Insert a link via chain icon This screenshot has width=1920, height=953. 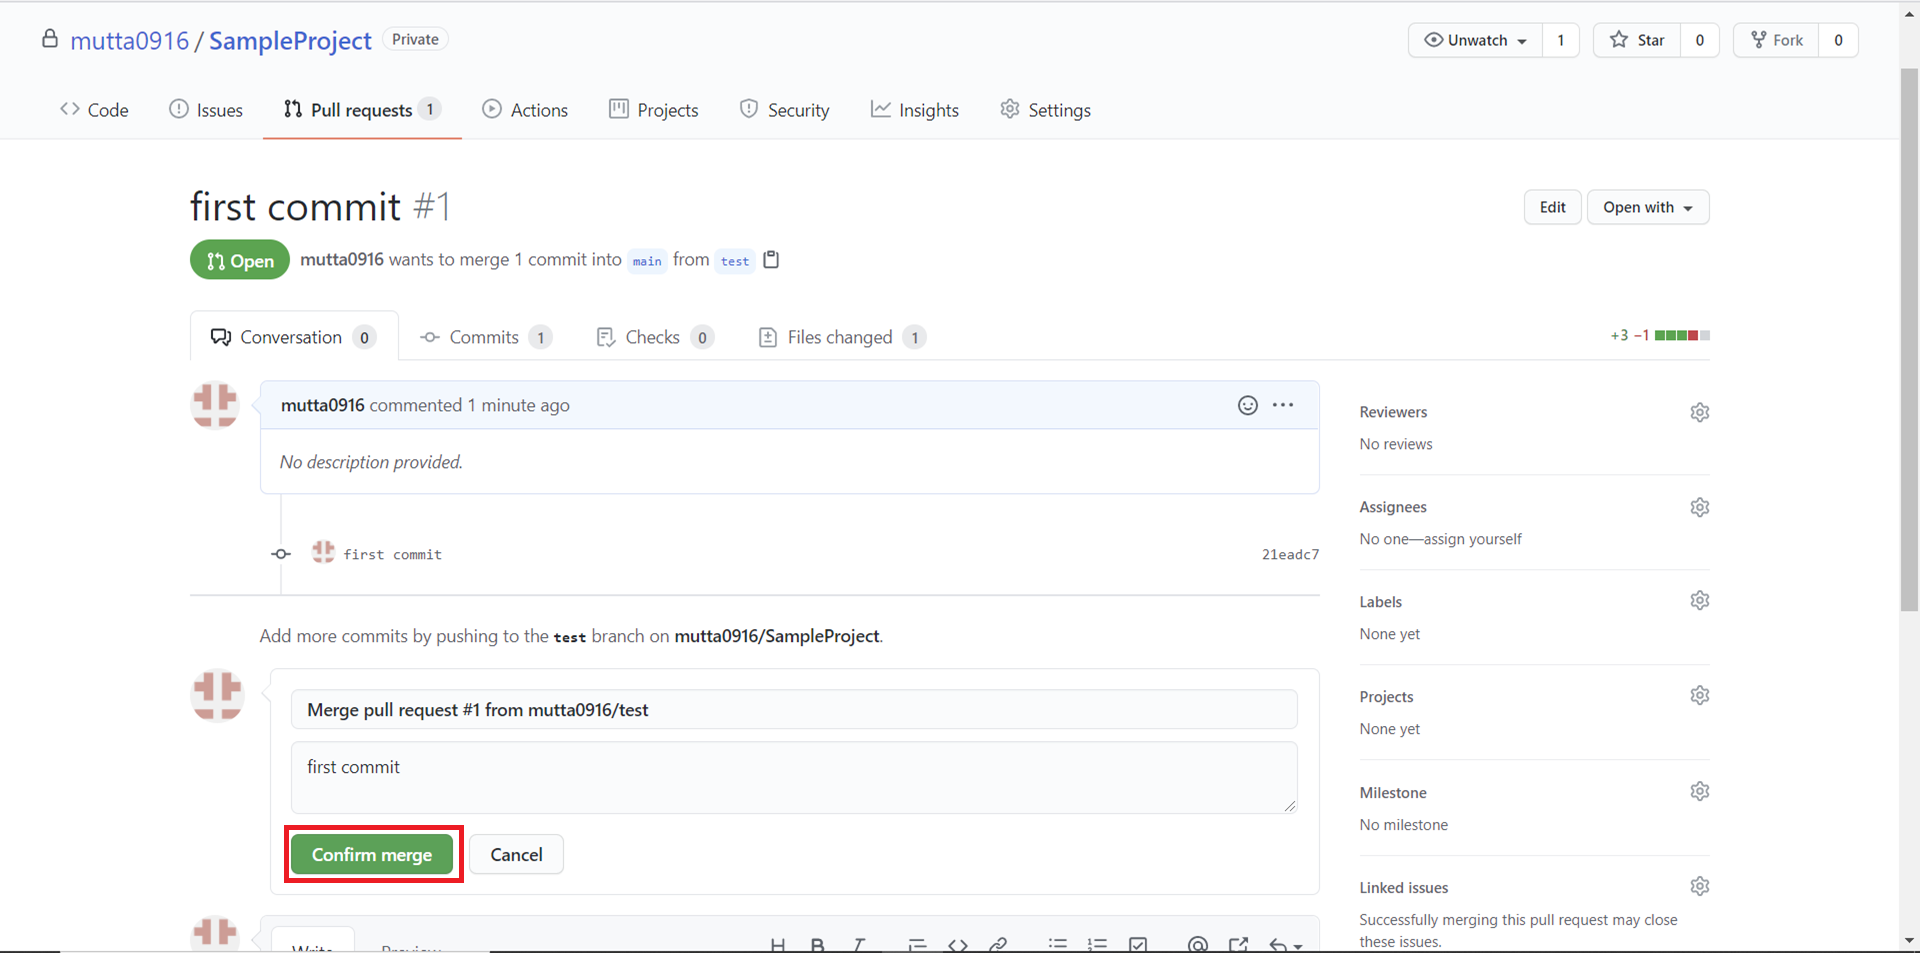click(998, 944)
